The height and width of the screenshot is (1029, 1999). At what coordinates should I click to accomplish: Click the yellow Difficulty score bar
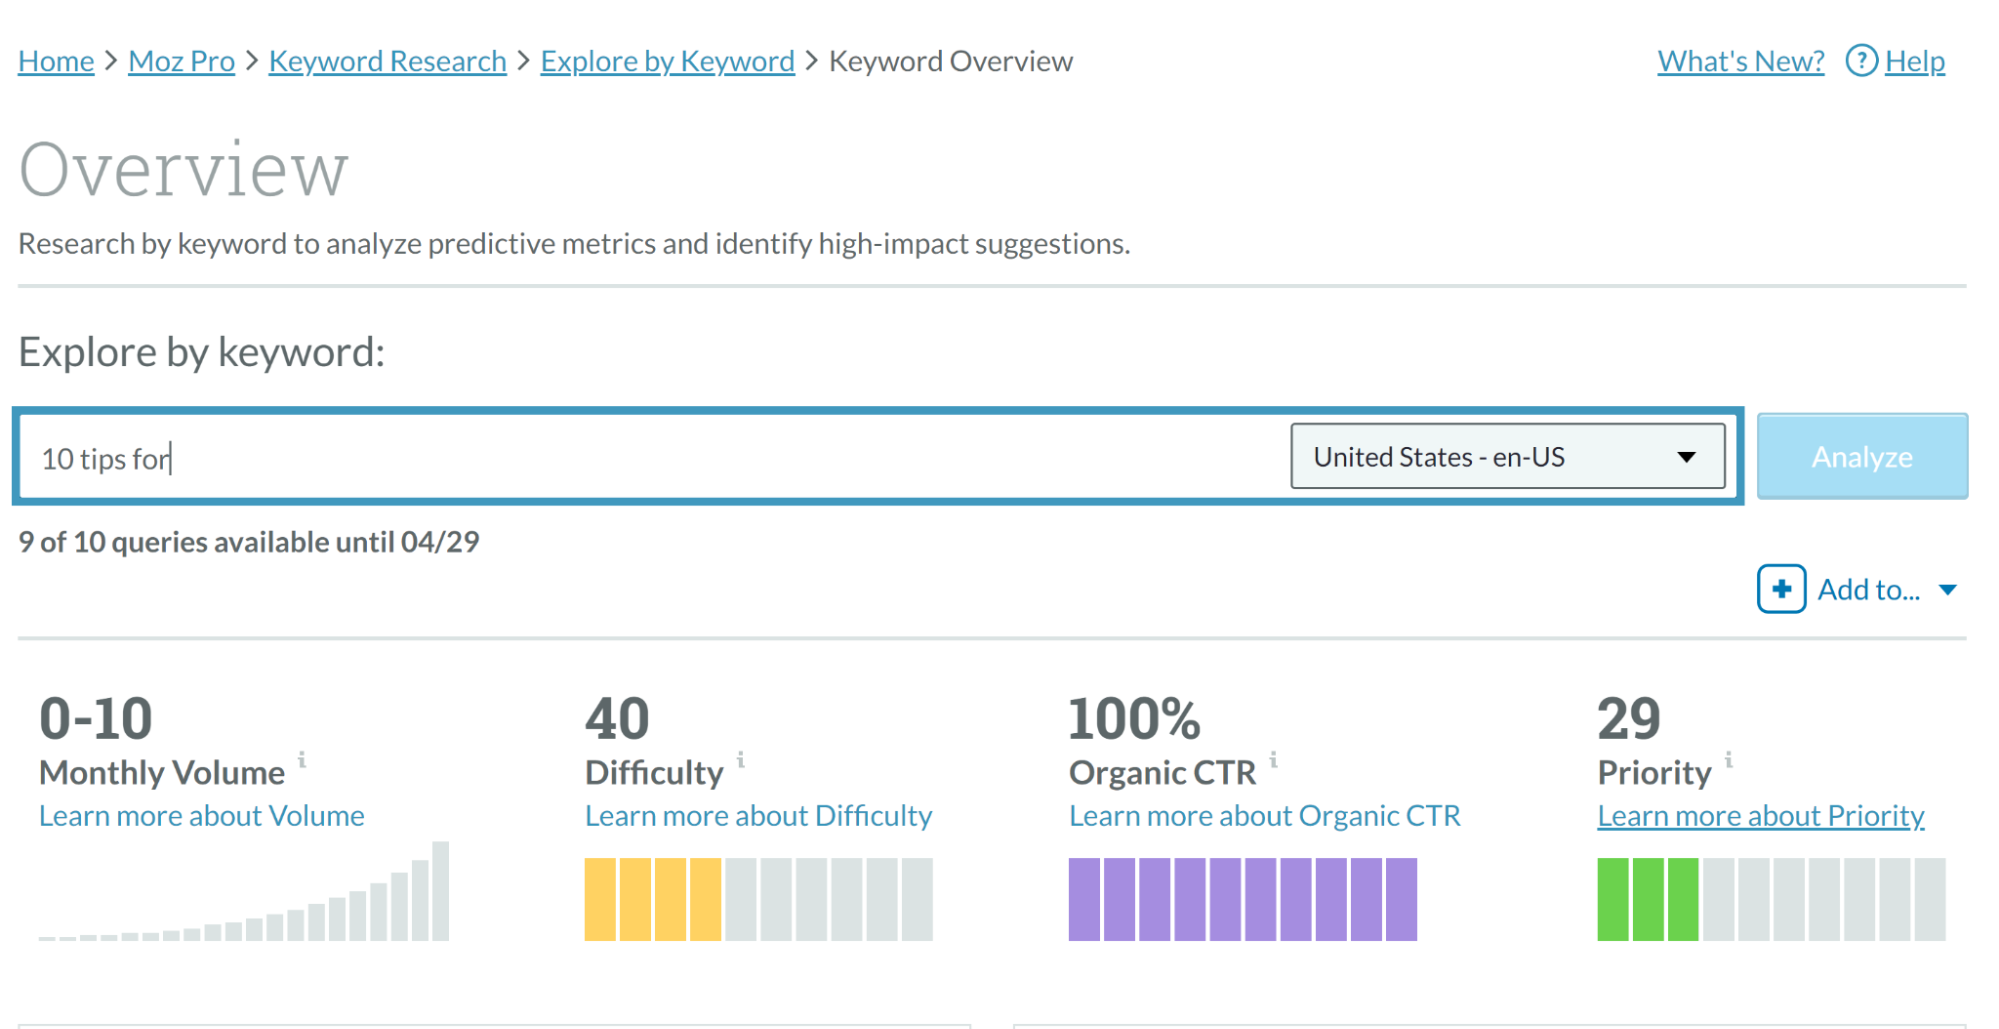(x=653, y=899)
